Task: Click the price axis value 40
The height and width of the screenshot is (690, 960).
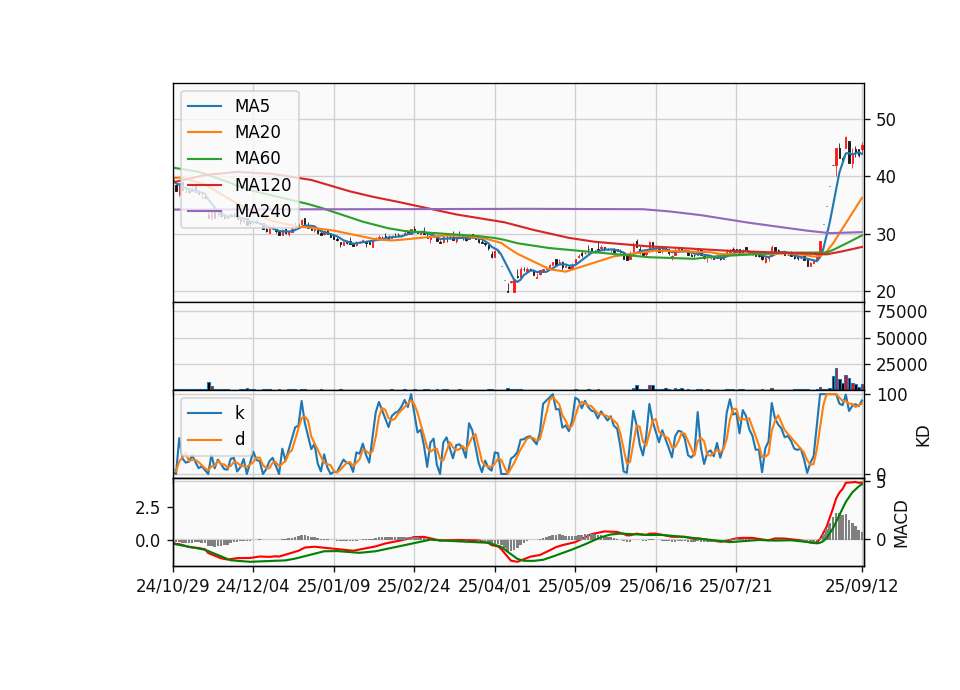Action: (885, 178)
